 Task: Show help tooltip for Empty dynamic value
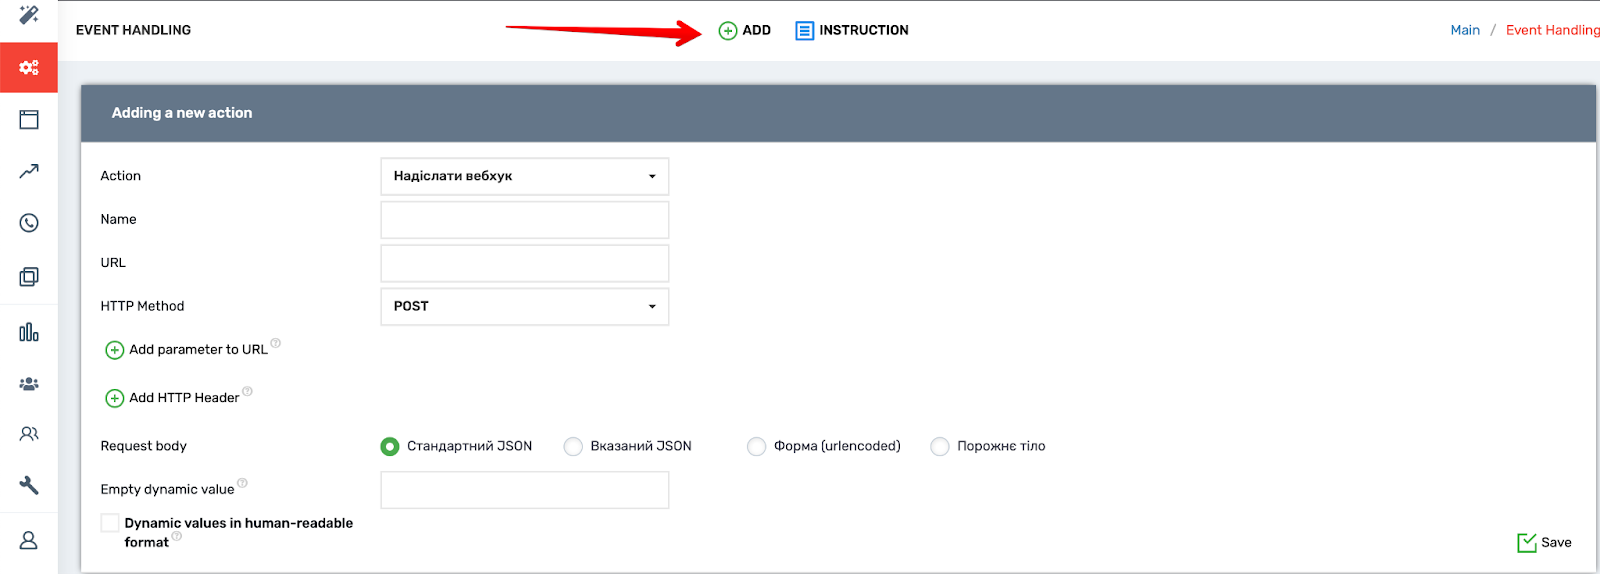(242, 483)
